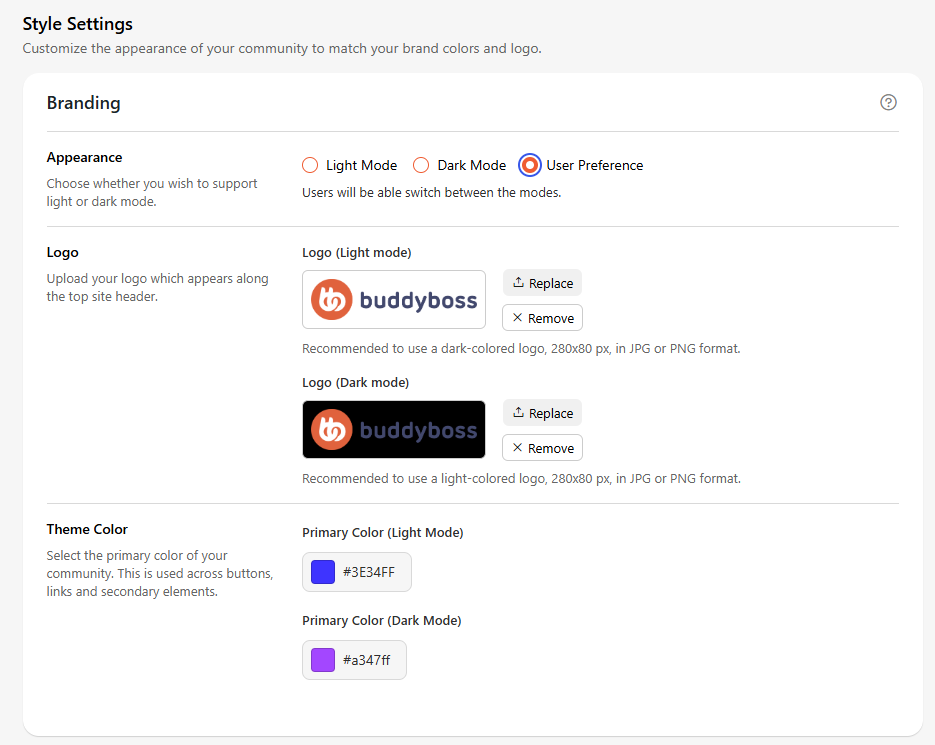Image resolution: width=935 pixels, height=745 pixels.
Task: Remove the light mode logo
Action: tap(542, 318)
